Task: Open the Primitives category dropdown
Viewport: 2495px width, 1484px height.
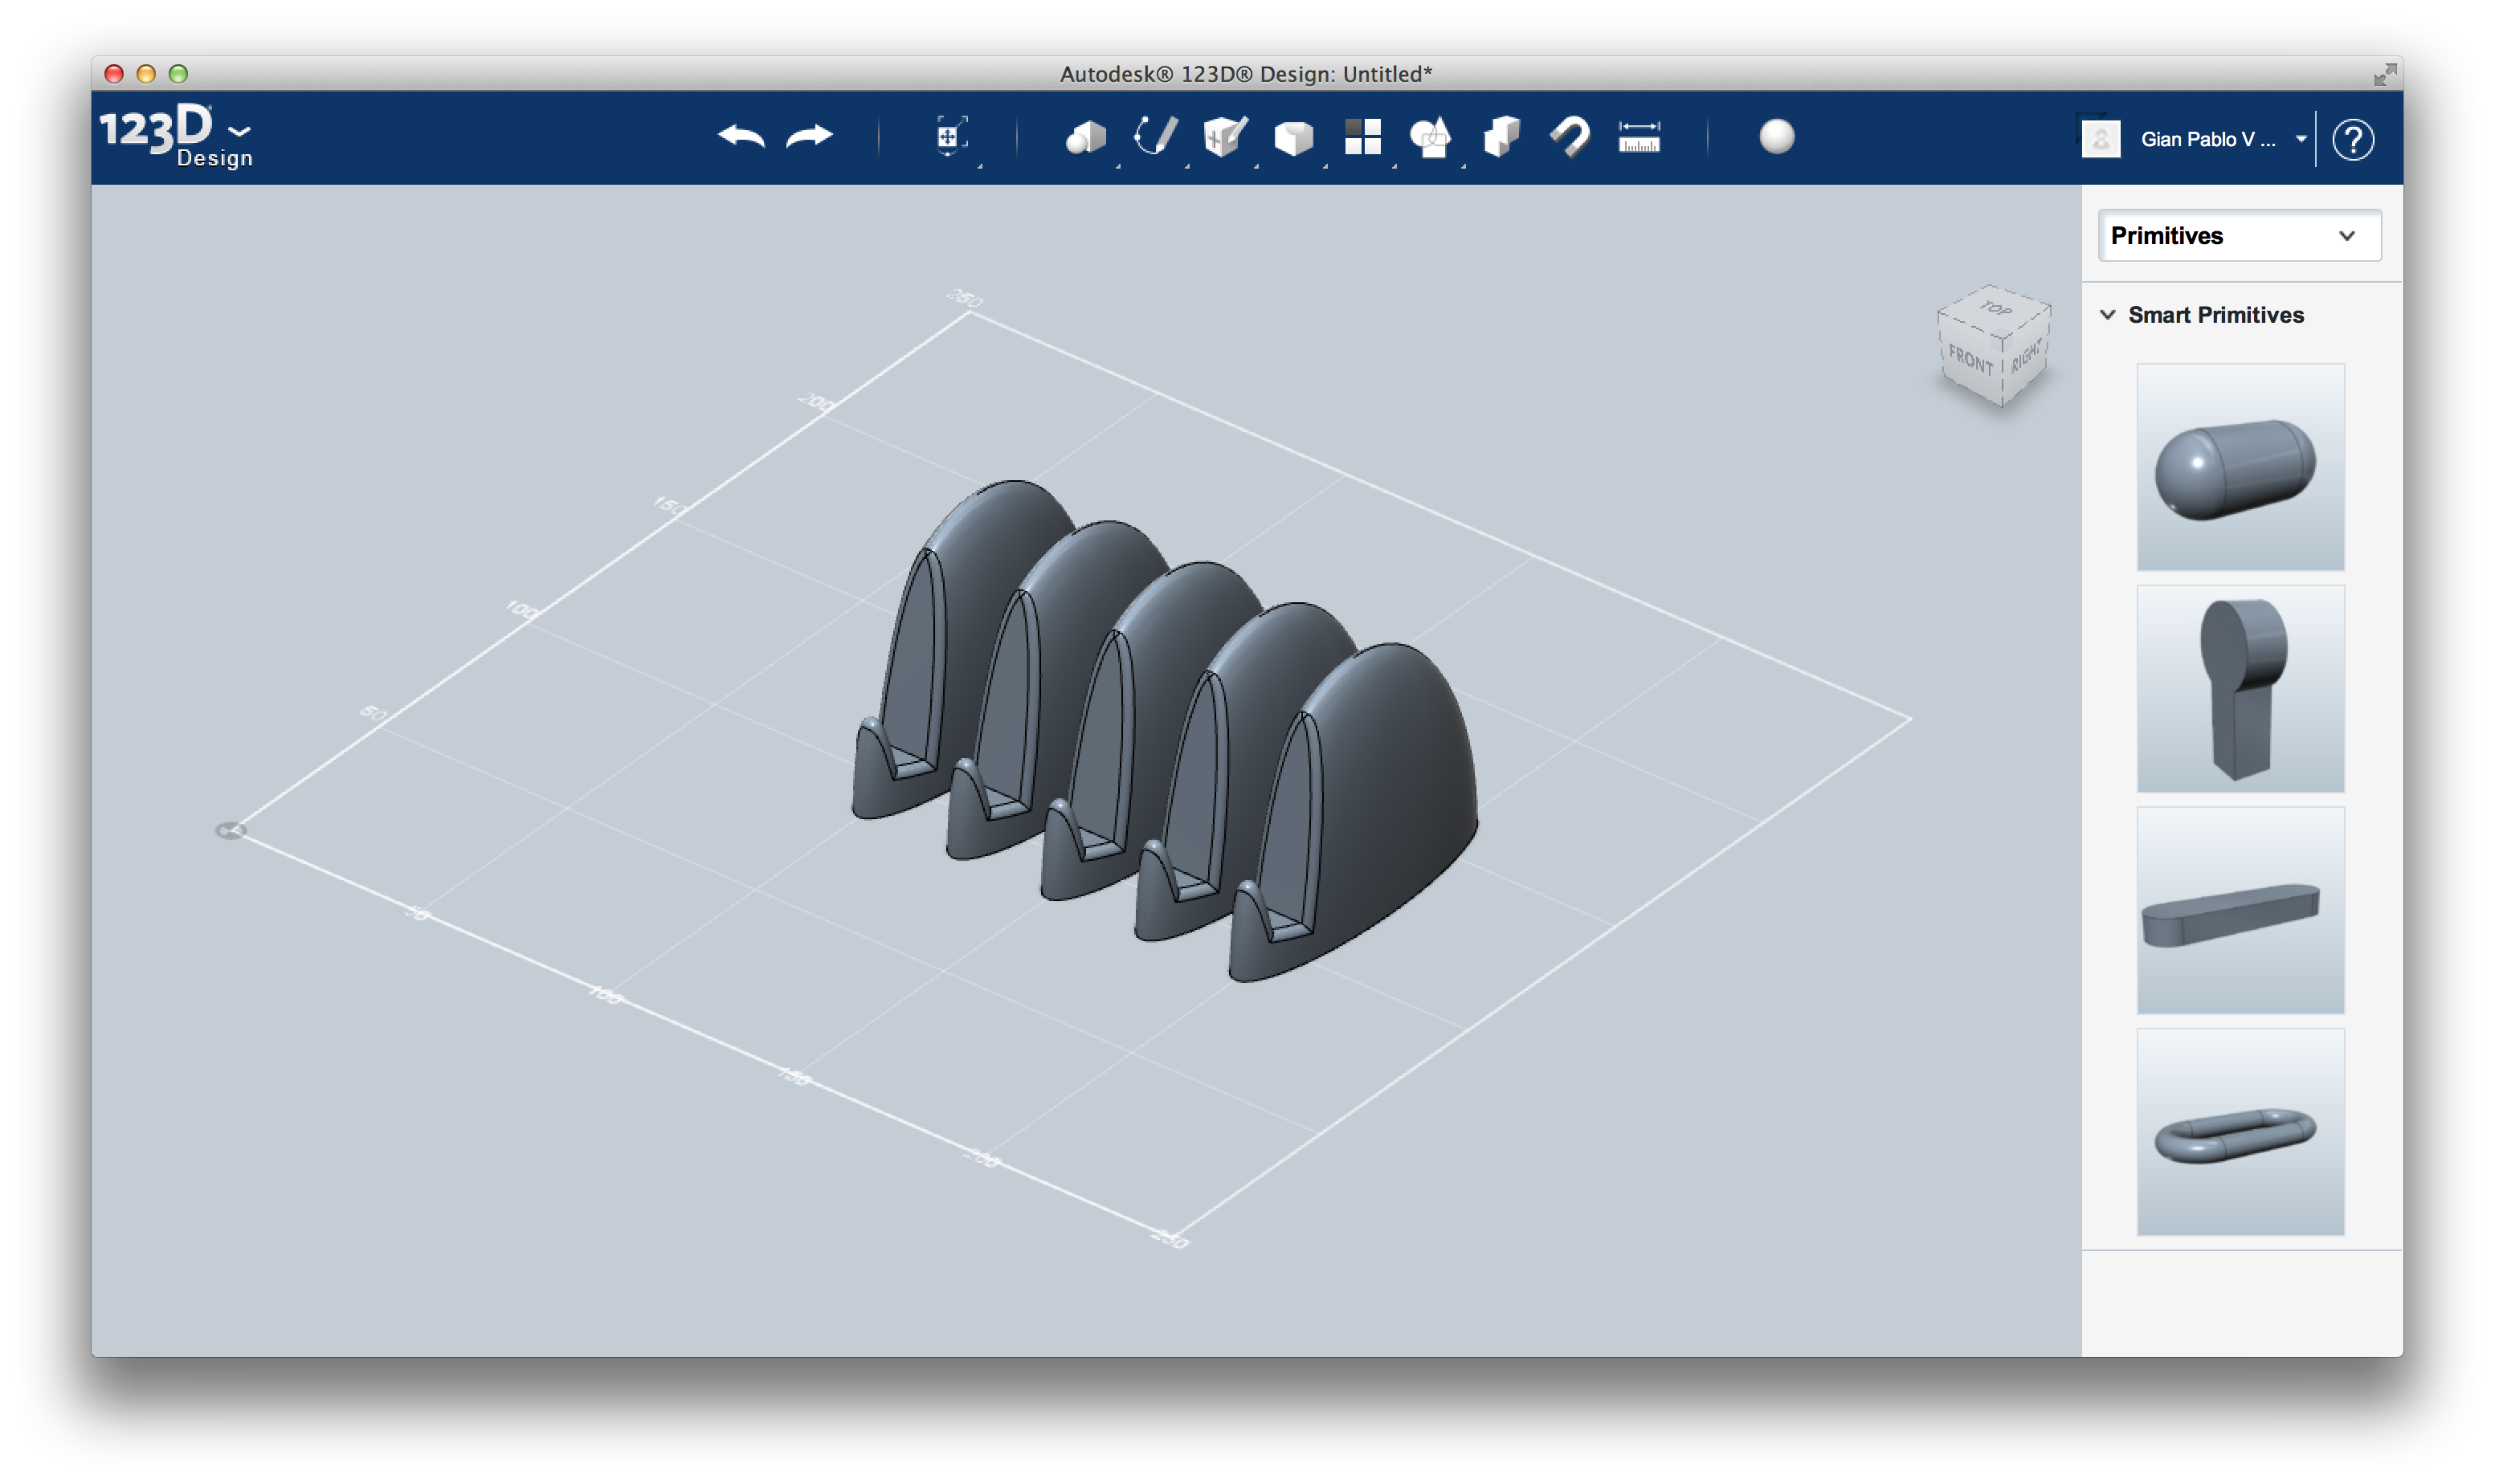Action: [2239, 236]
